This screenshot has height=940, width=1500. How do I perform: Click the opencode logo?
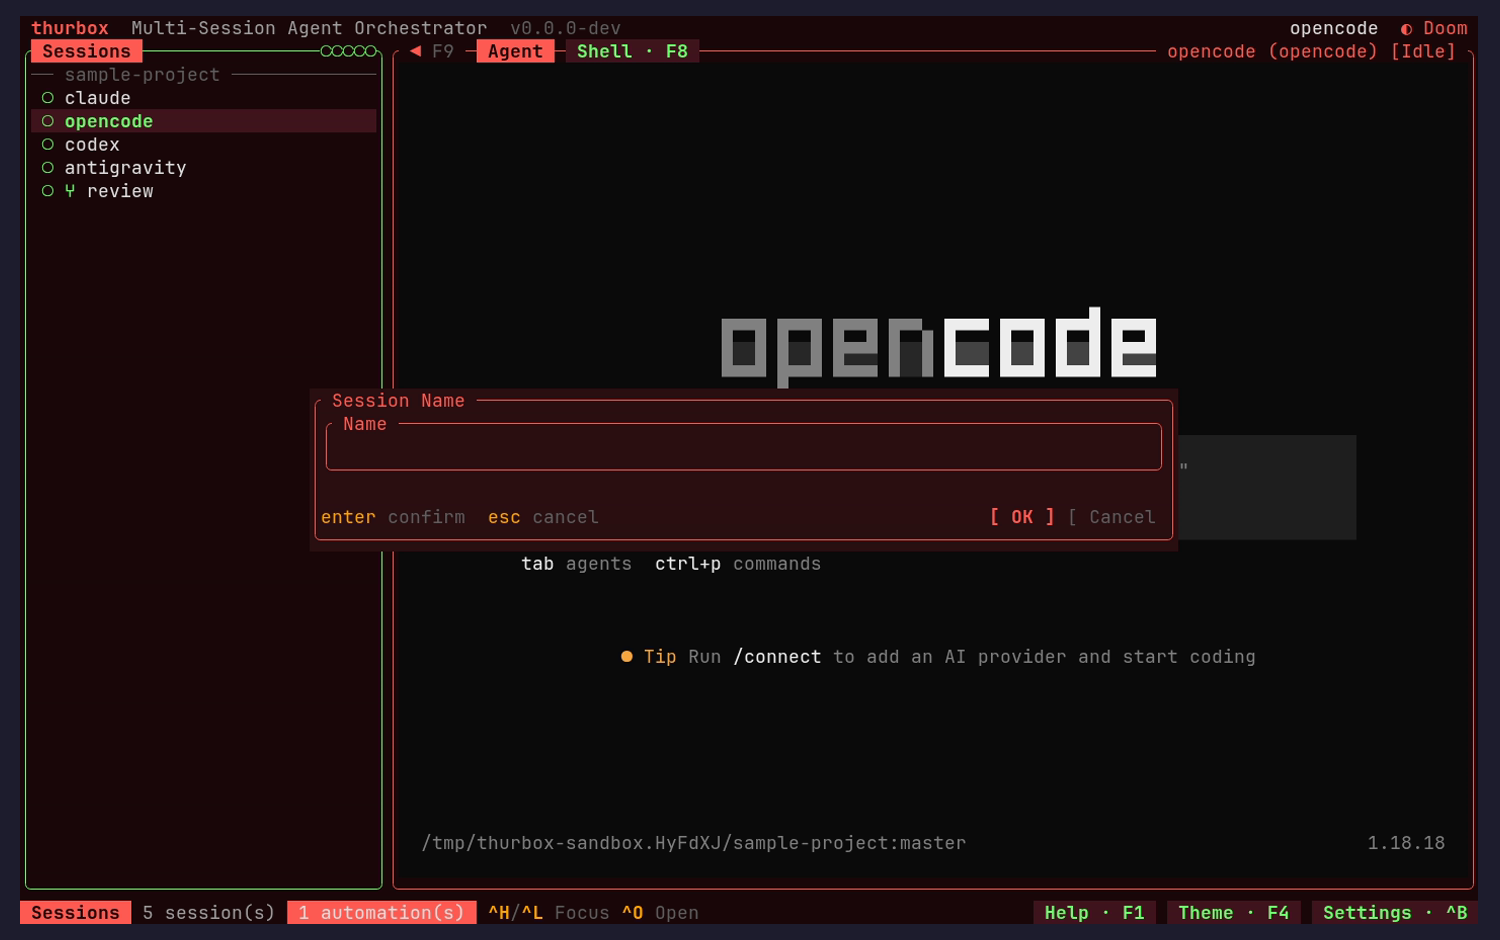pos(939,346)
